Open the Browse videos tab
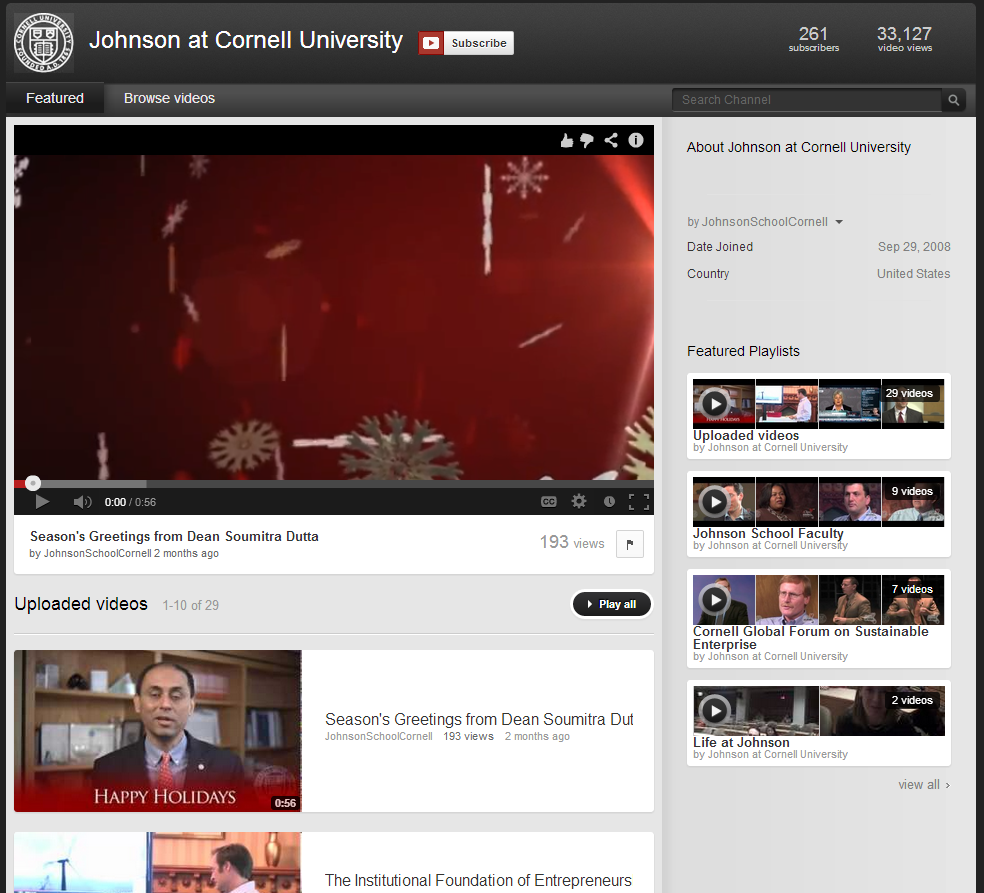 pos(169,98)
